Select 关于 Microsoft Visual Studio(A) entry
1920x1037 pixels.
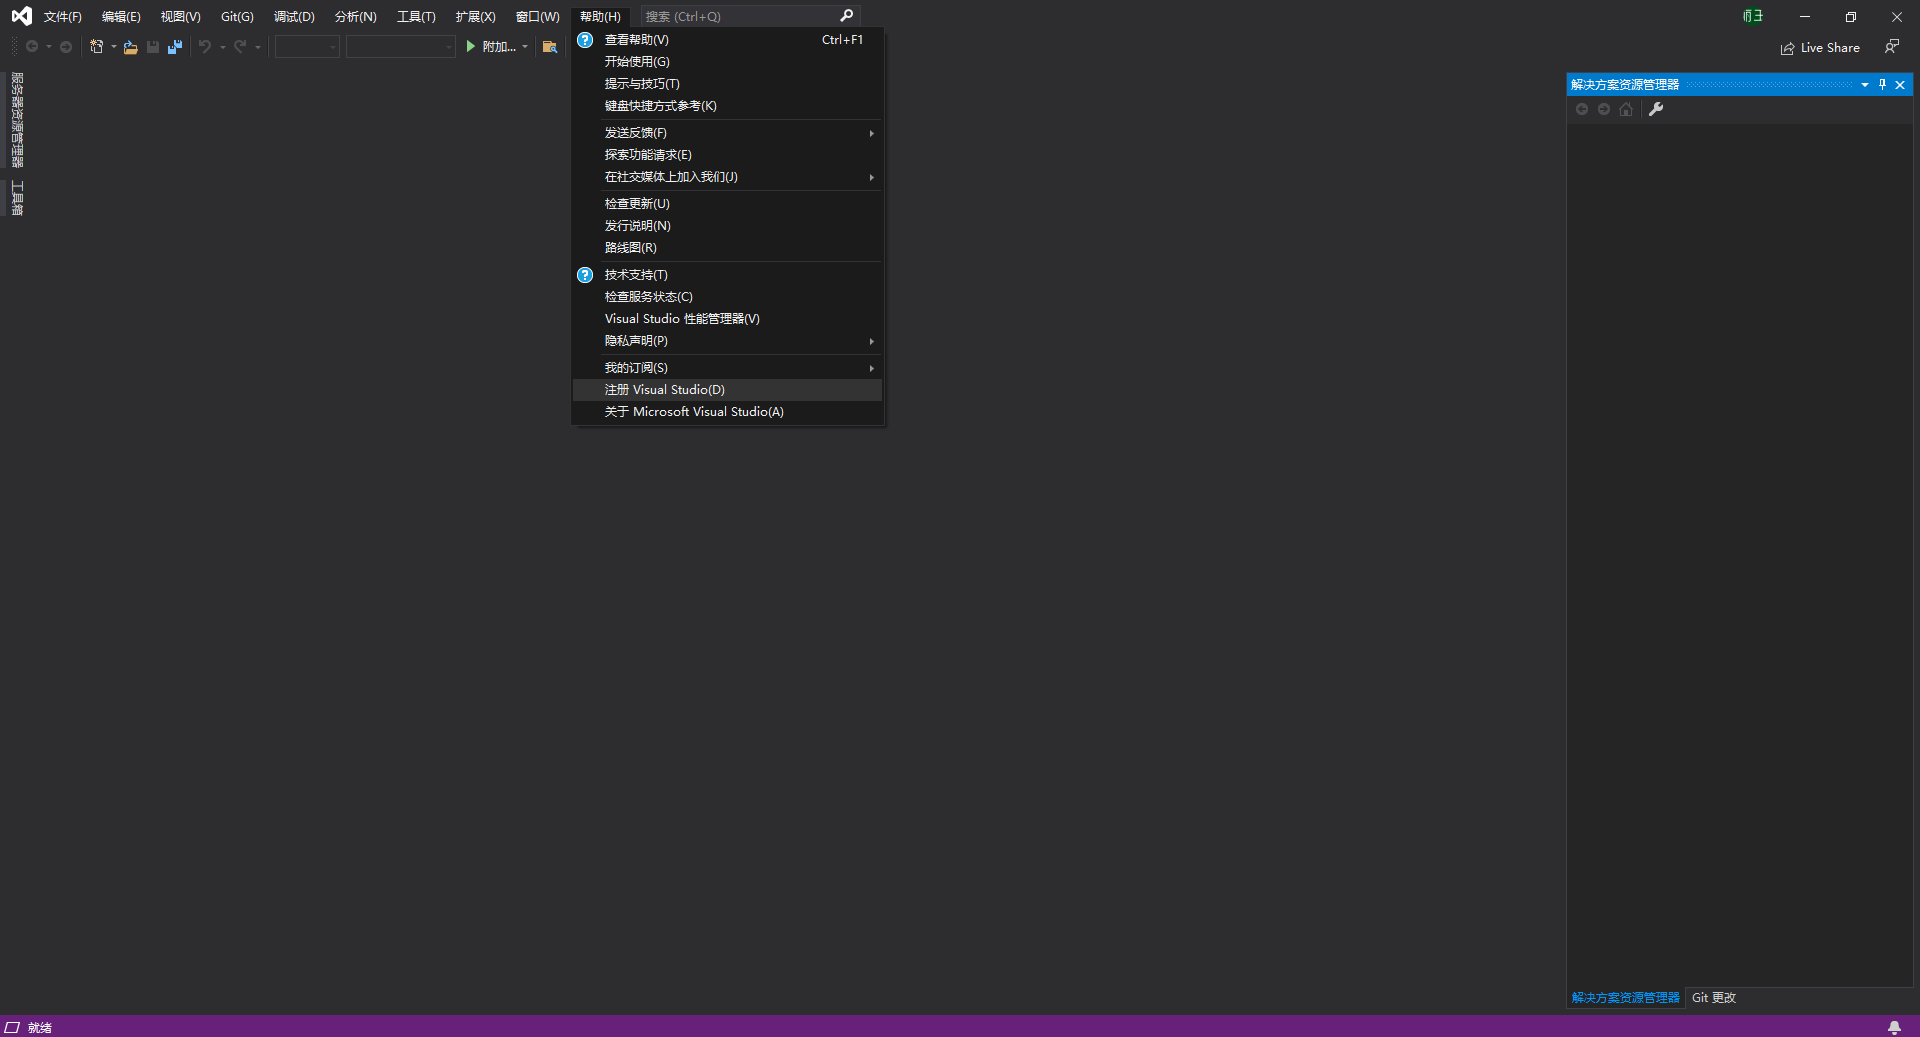pos(727,412)
